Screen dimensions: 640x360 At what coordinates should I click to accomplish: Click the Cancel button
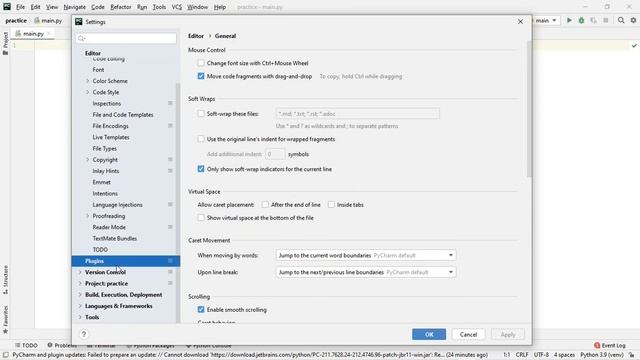468,334
